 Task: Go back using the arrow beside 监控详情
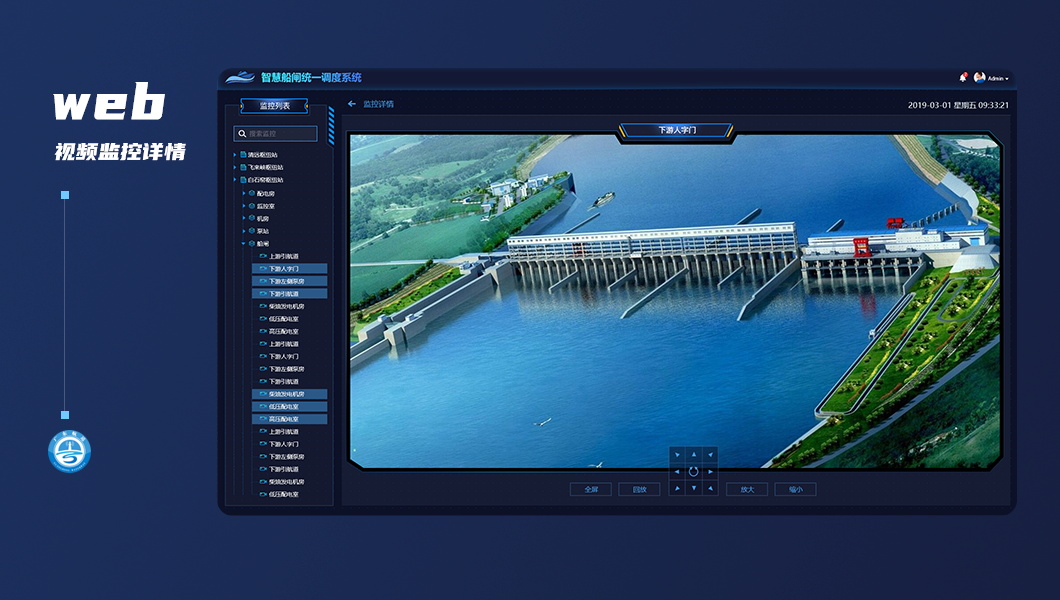[x=352, y=104]
